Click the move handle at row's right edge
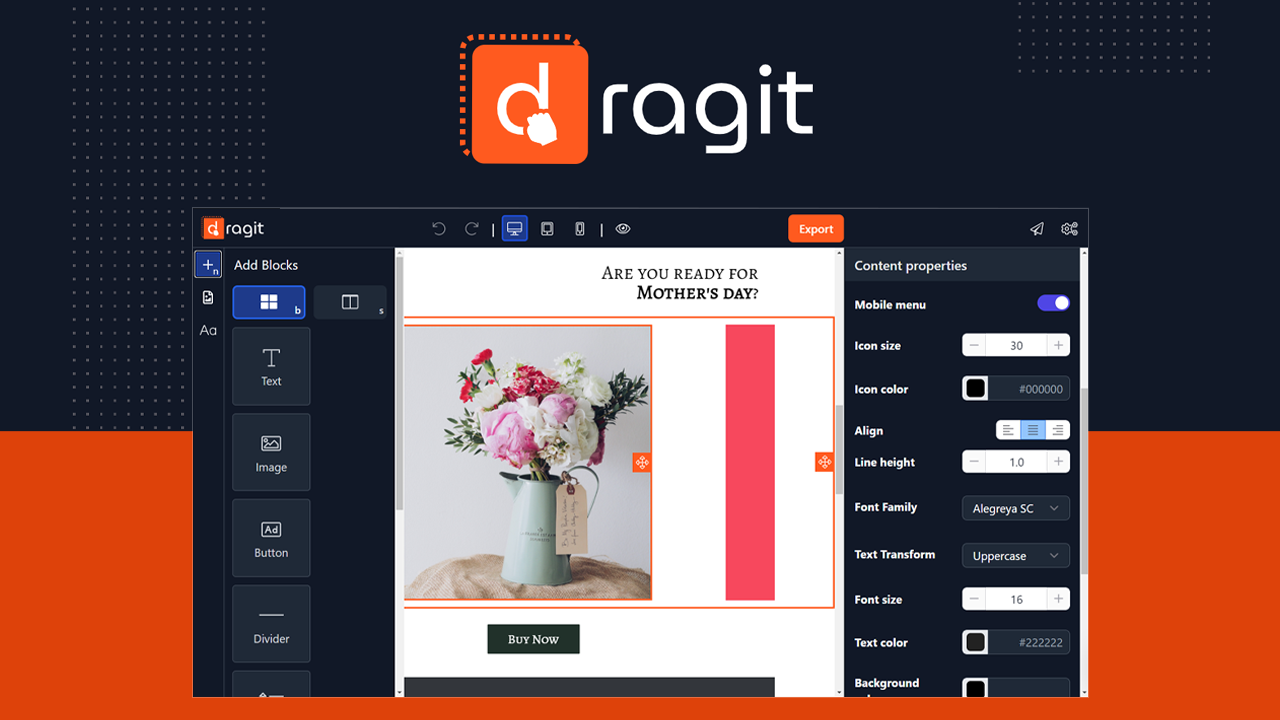The height and width of the screenshot is (720, 1280). point(824,461)
